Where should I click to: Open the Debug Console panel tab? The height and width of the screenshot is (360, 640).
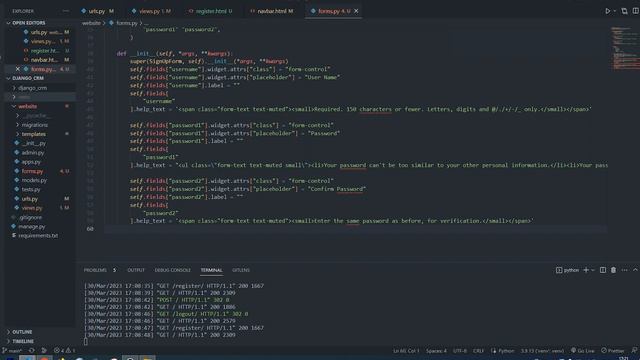click(173, 270)
